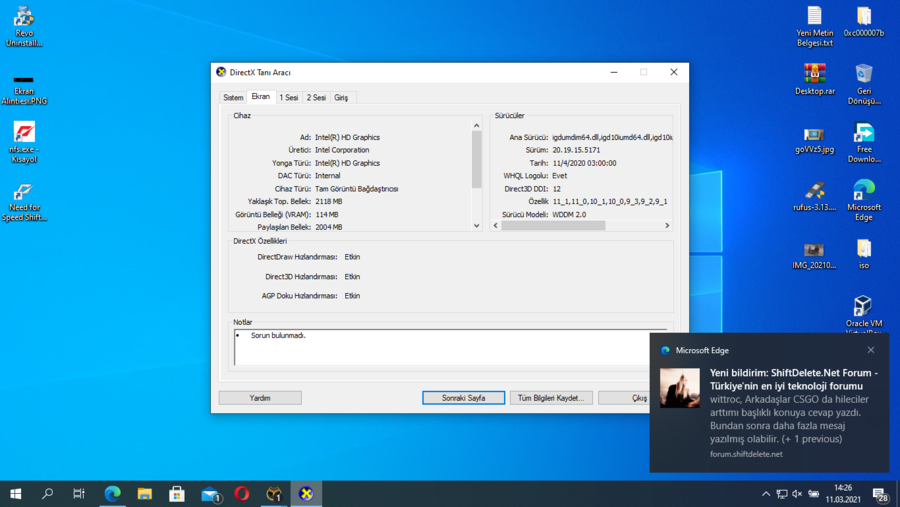Click Çıkış button
This screenshot has width=900, height=507.
click(624, 398)
